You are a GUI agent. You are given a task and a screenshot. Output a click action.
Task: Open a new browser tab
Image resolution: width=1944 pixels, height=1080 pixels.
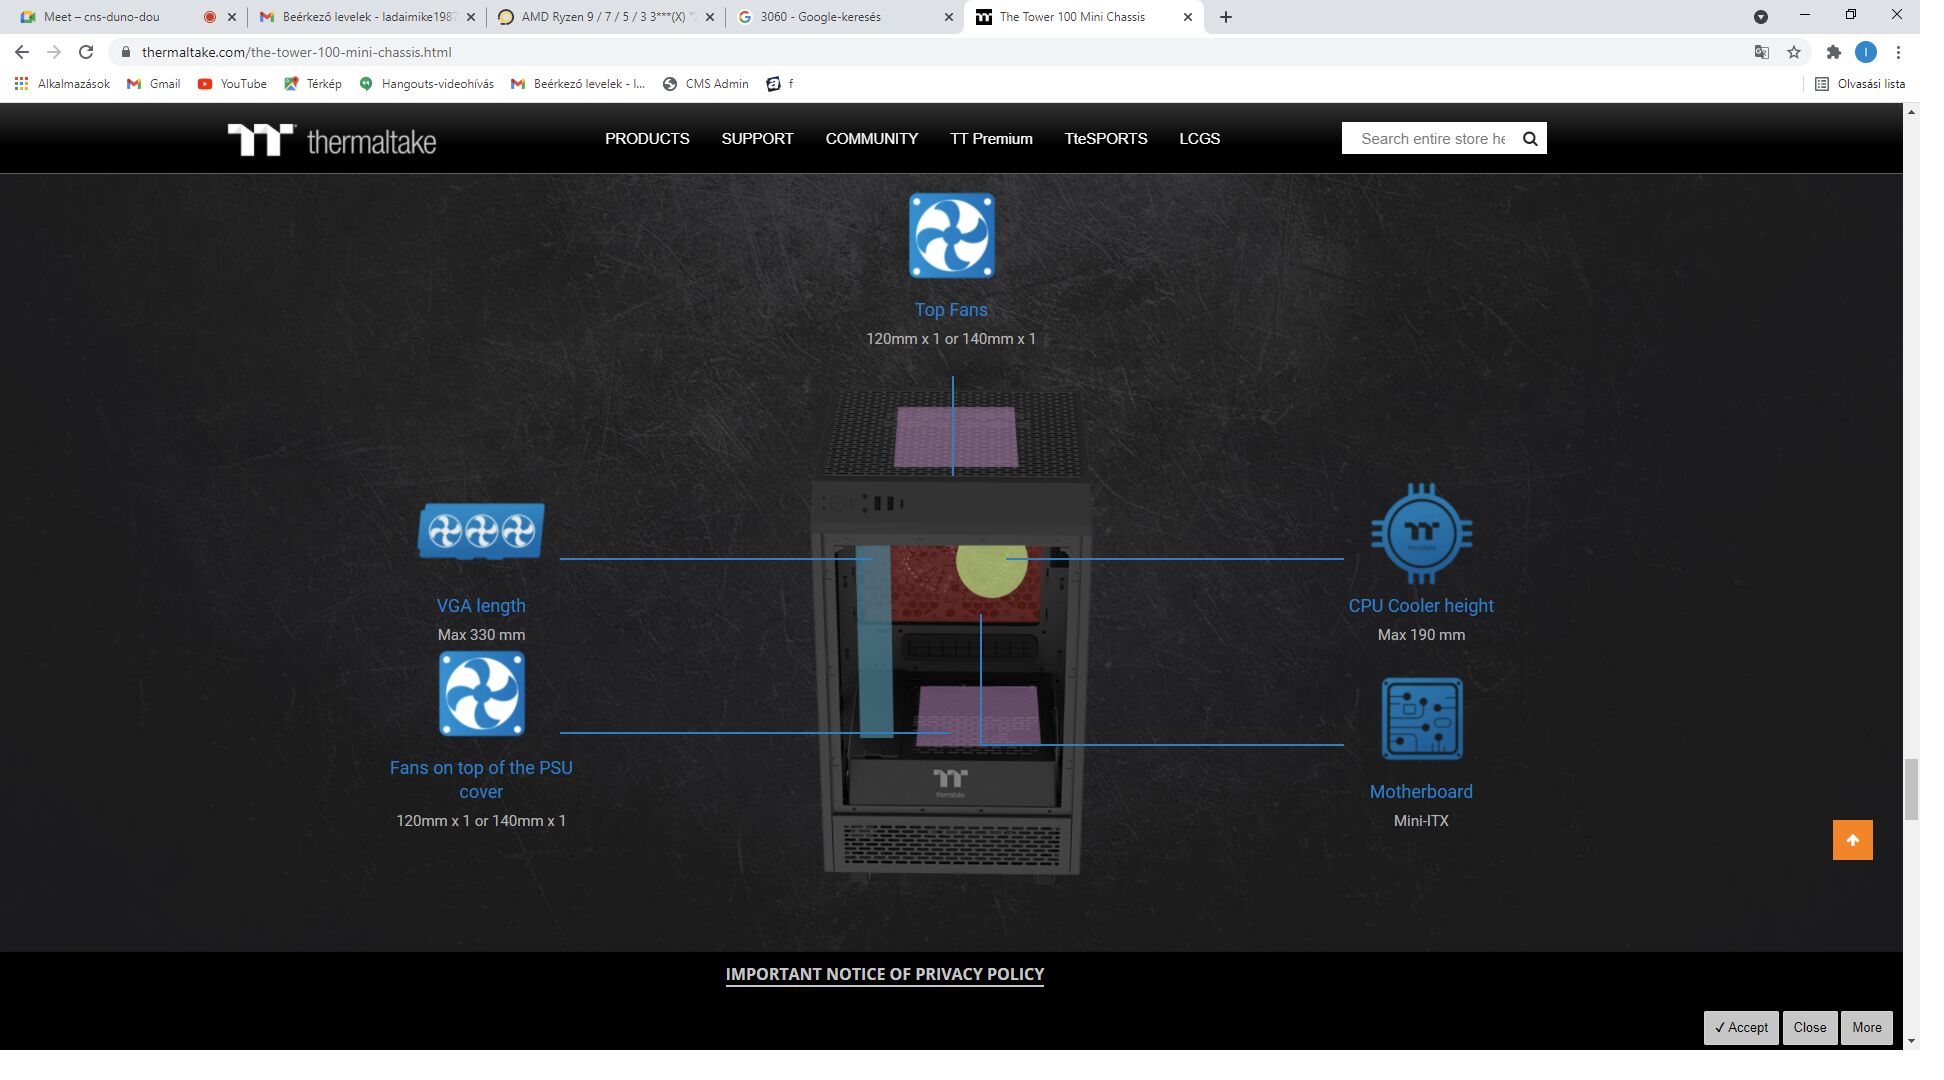(1225, 17)
